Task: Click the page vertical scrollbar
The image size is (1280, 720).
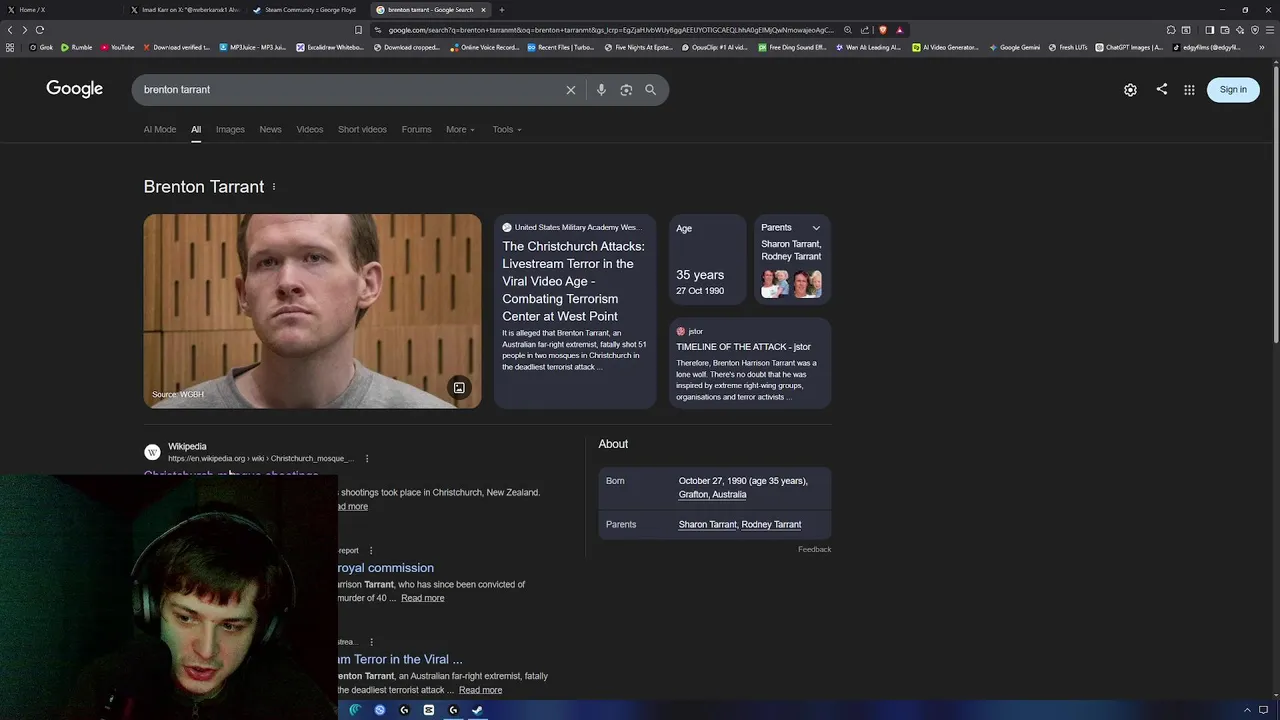Action: (x=1275, y=205)
